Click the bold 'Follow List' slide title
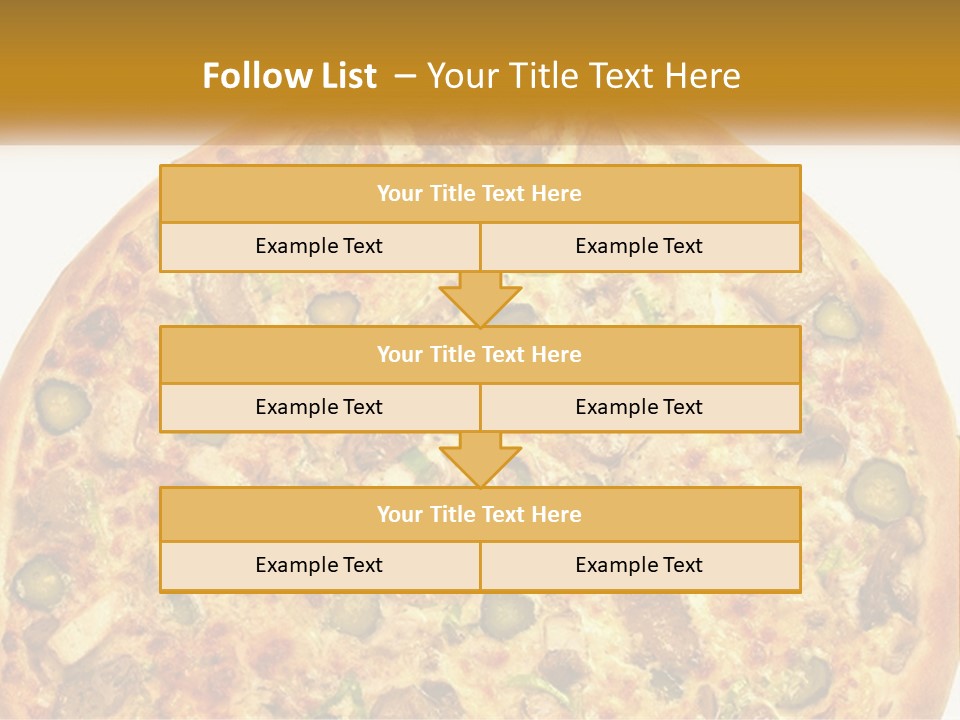Viewport: 960px width, 720px height. click(x=290, y=76)
